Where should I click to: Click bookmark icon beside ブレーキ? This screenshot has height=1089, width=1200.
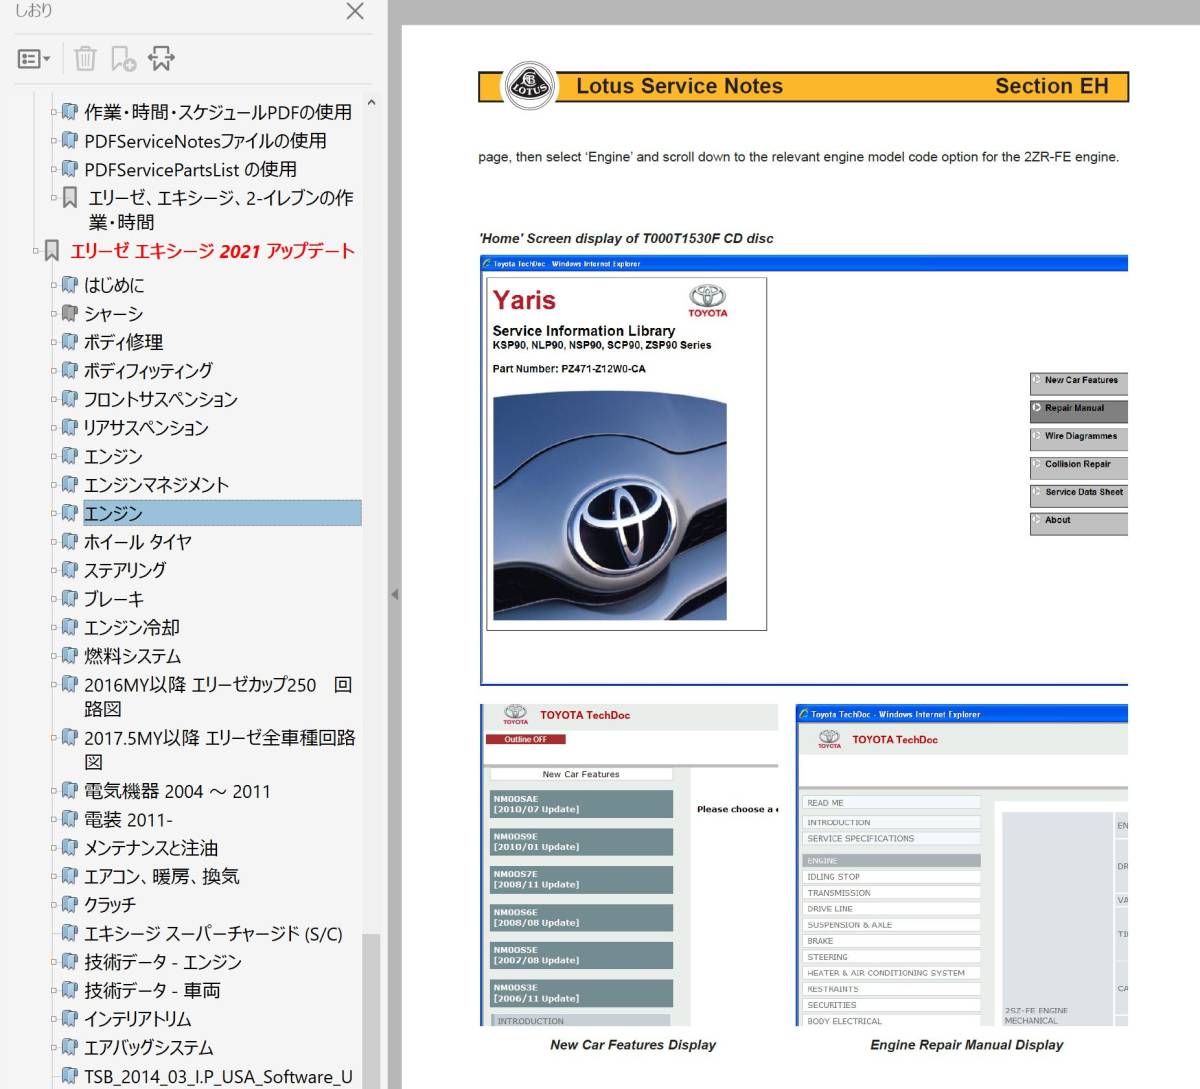tap(70, 598)
